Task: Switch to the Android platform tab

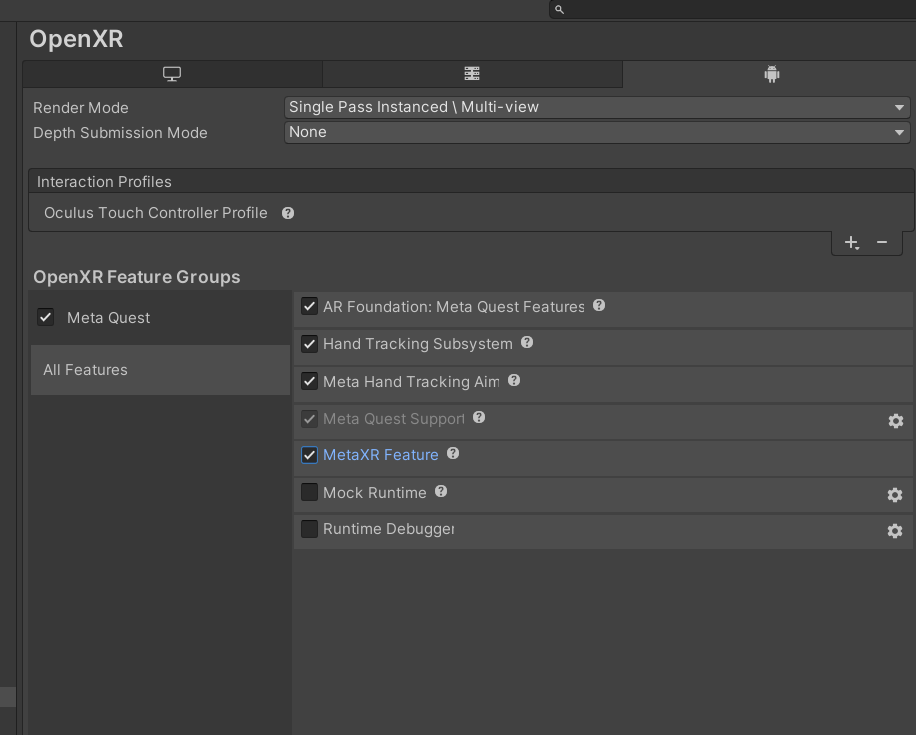Action: (x=770, y=74)
